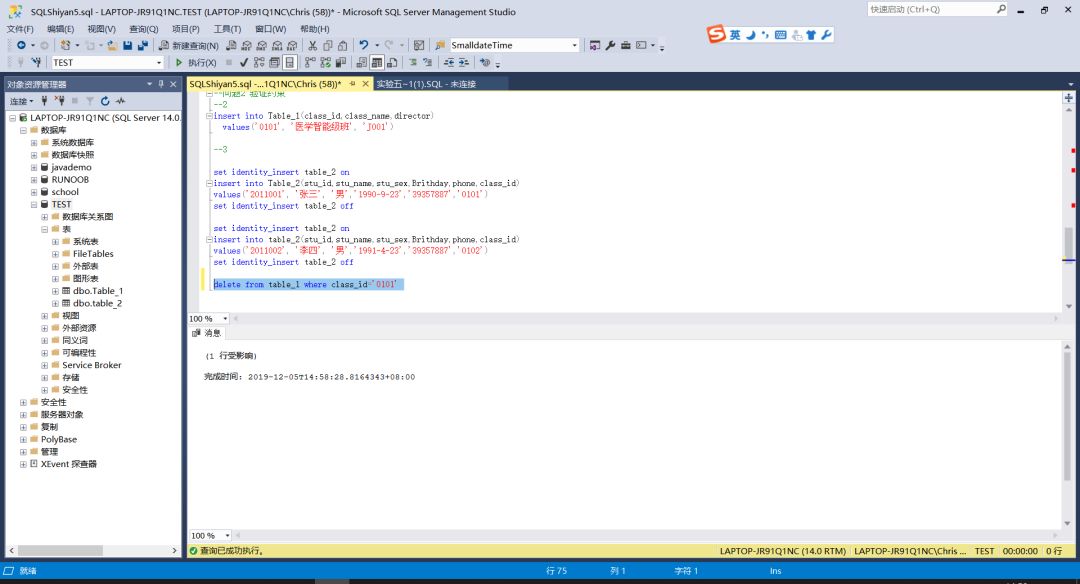
Task: Refresh the Object Explorer
Action: 105,101
